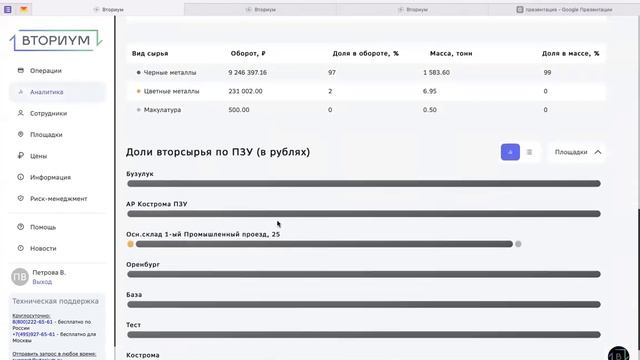Click the Черные металлы row label
Viewport: 640px width, 360px height.
point(170,72)
